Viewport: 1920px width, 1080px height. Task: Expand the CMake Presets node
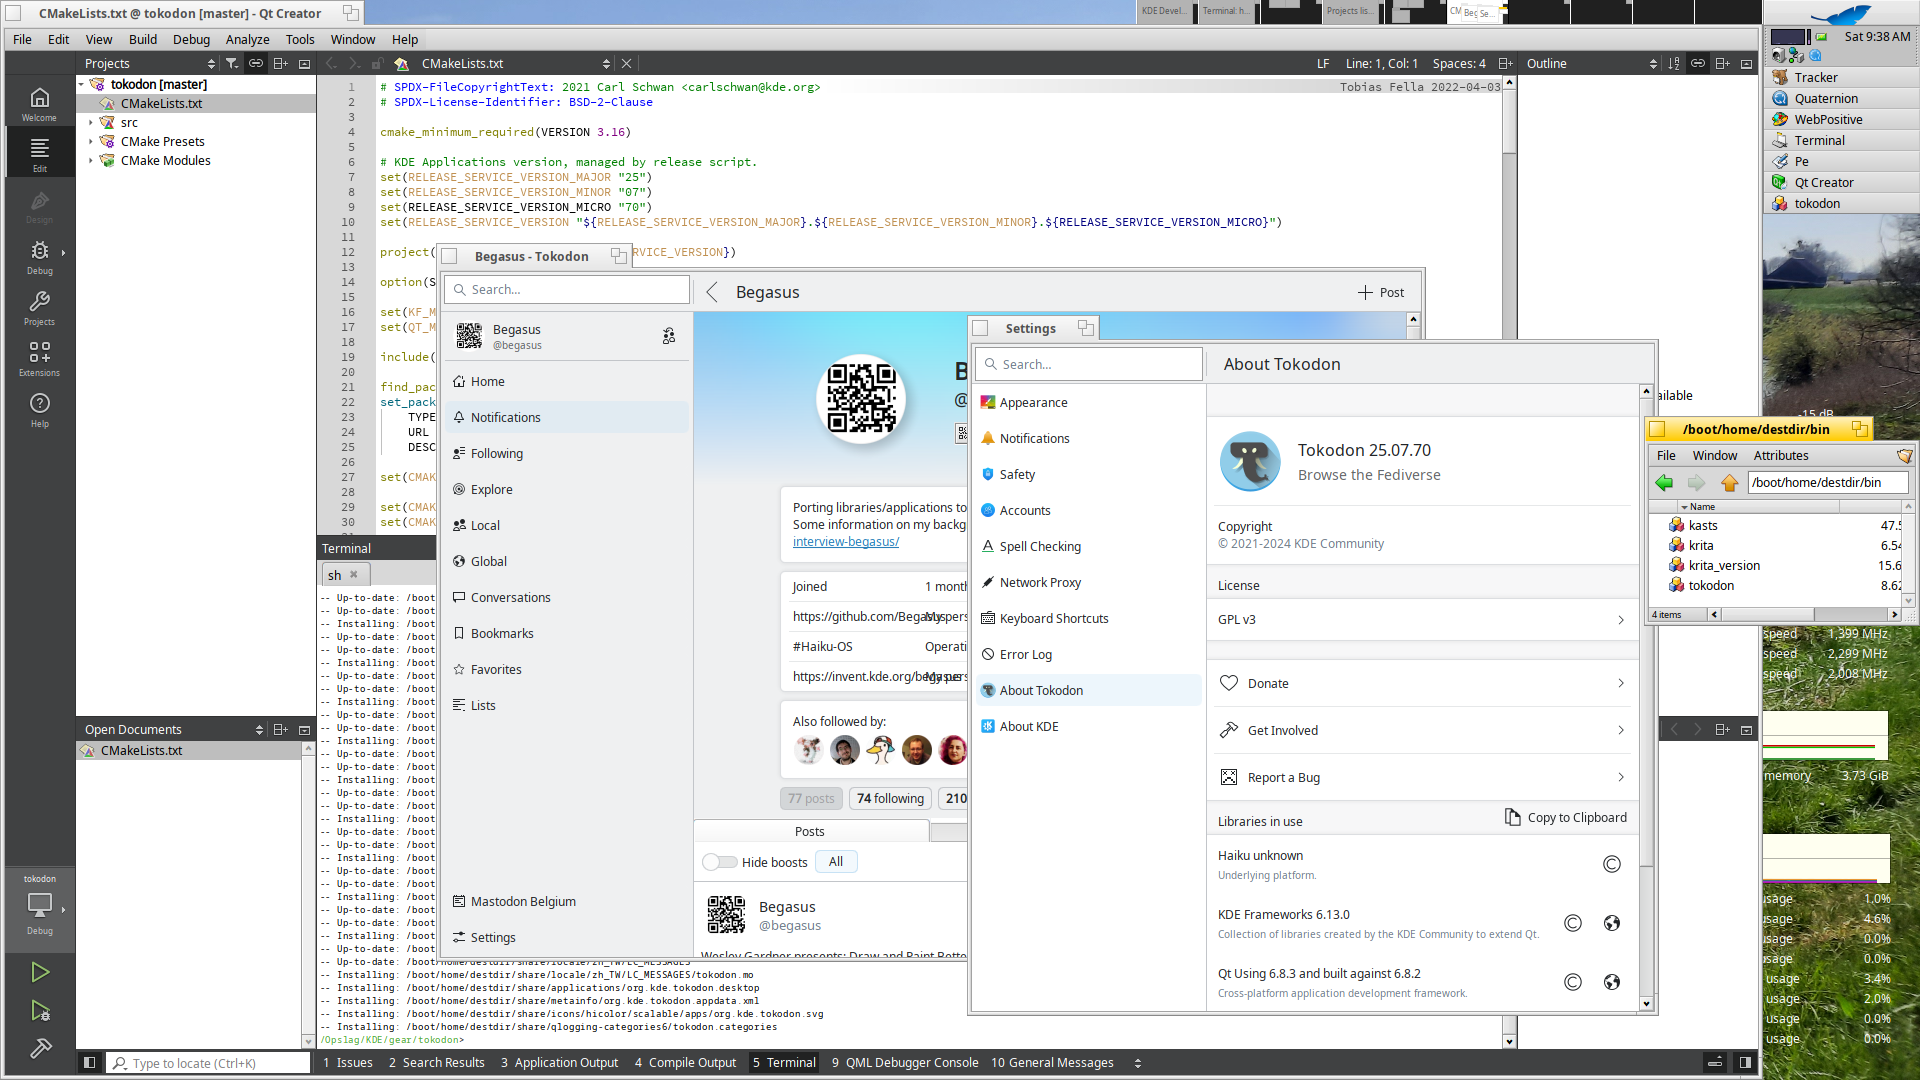(91, 142)
